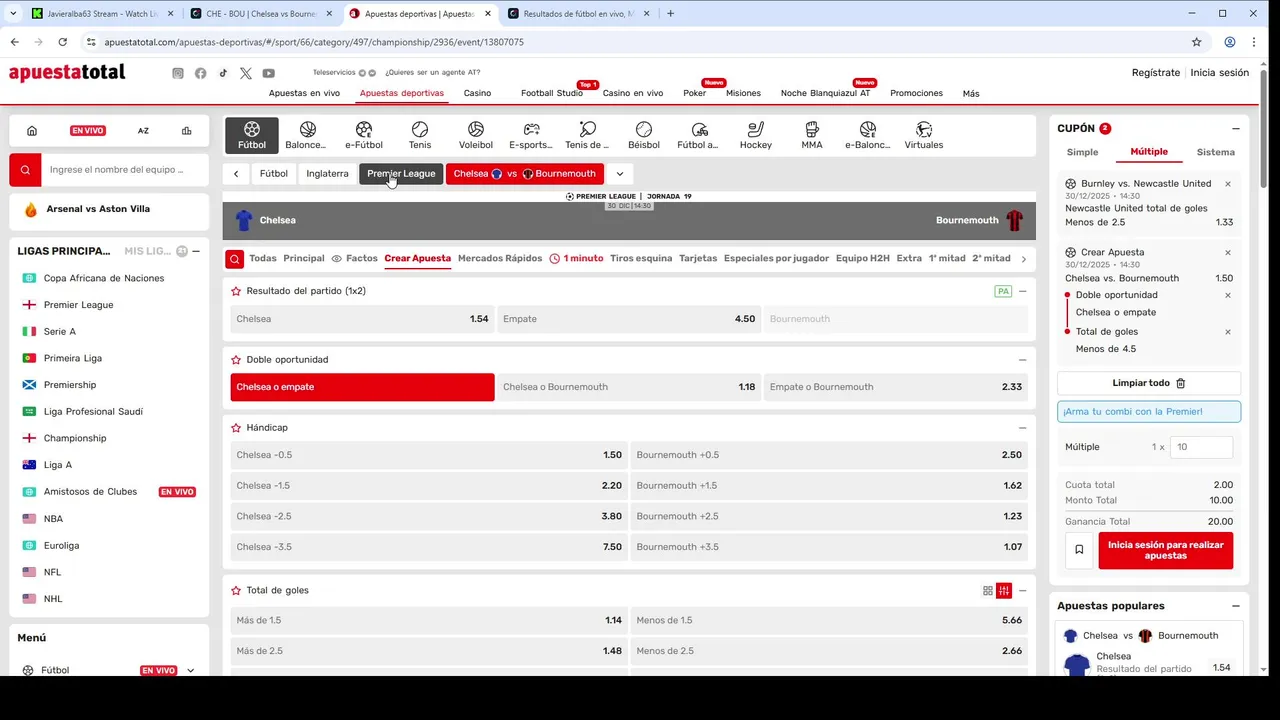Collapse the Resultado del partido section
Screen dimensions: 1280x720
[x=1022, y=291]
